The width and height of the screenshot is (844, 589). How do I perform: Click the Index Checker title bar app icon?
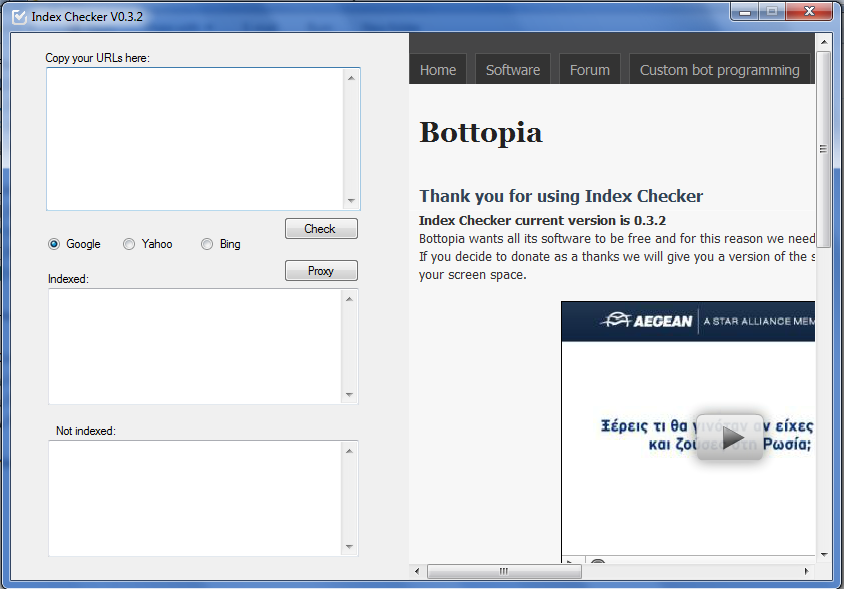coord(19,17)
